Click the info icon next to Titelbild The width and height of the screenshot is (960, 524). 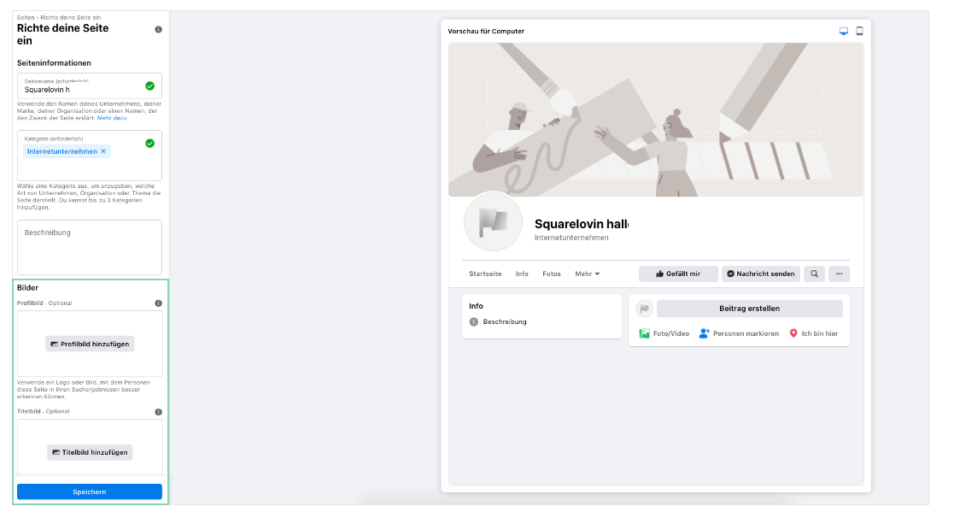pos(159,412)
